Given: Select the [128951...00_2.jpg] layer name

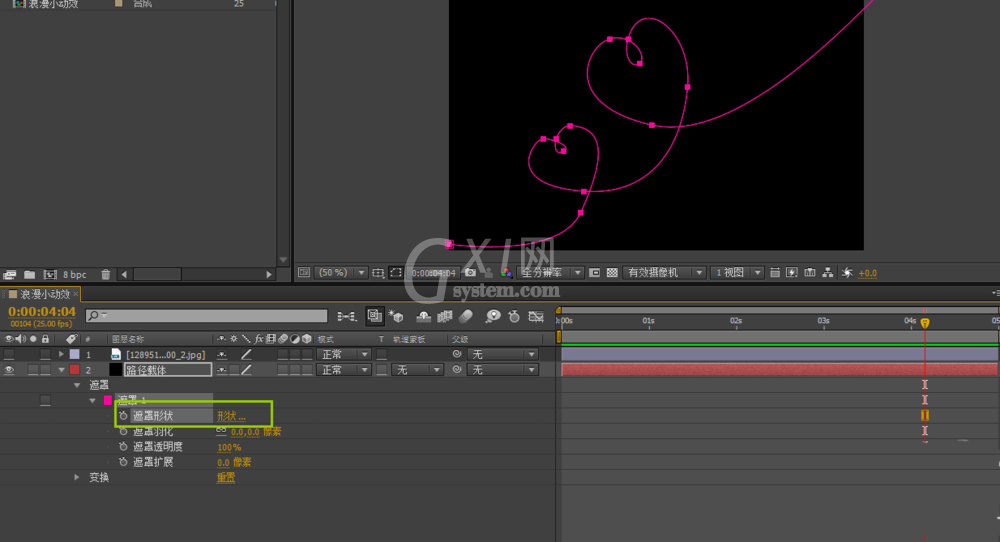Looking at the screenshot, I should point(165,355).
